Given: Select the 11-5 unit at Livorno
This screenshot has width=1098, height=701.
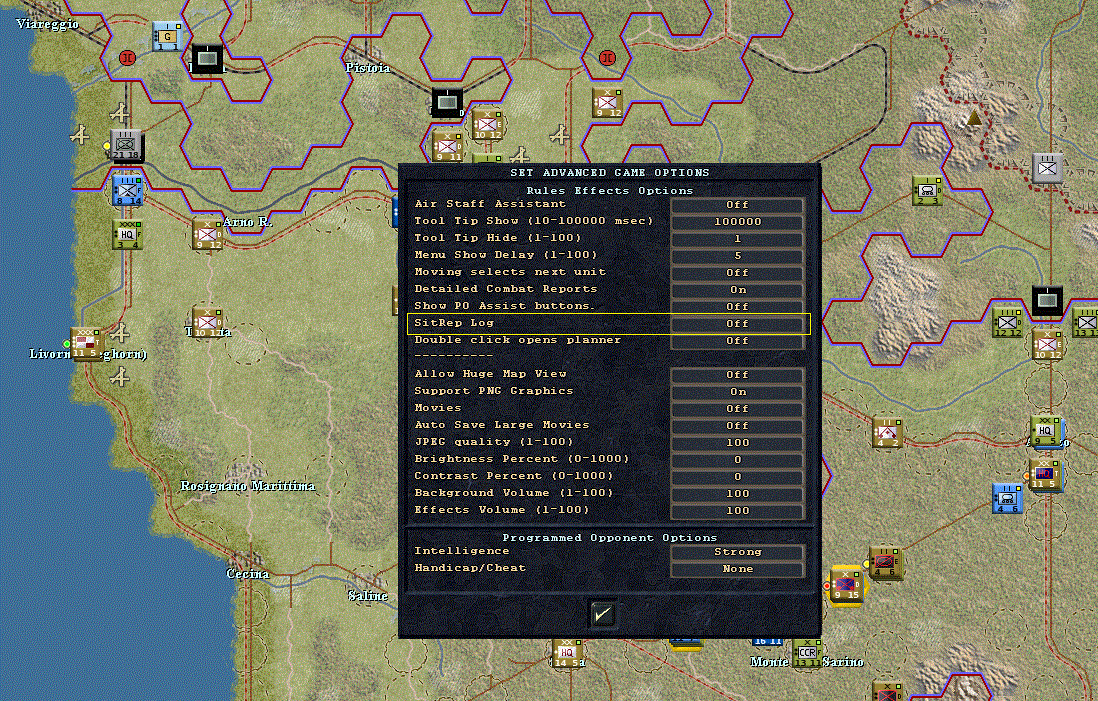Looking at the screenshot, I should (87, 343).
